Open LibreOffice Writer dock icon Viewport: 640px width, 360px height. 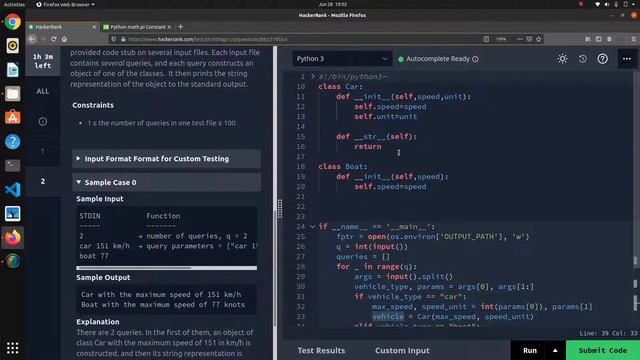point(13,70)
